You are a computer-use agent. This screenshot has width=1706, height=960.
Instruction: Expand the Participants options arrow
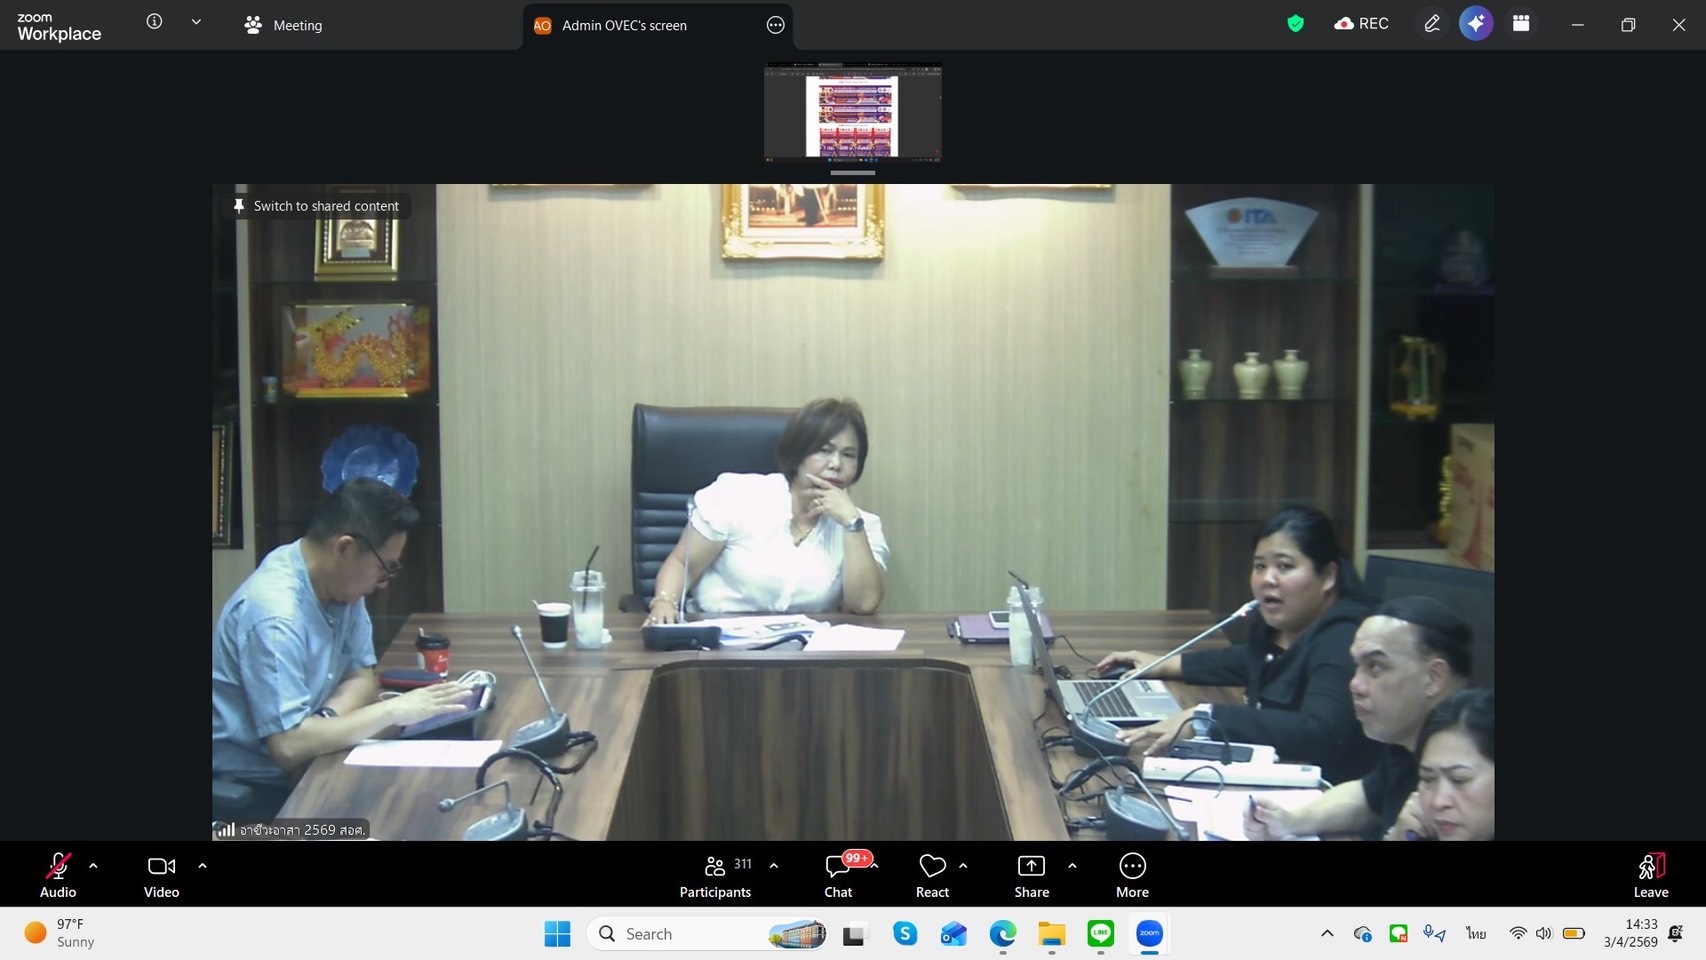pos(774,866)
